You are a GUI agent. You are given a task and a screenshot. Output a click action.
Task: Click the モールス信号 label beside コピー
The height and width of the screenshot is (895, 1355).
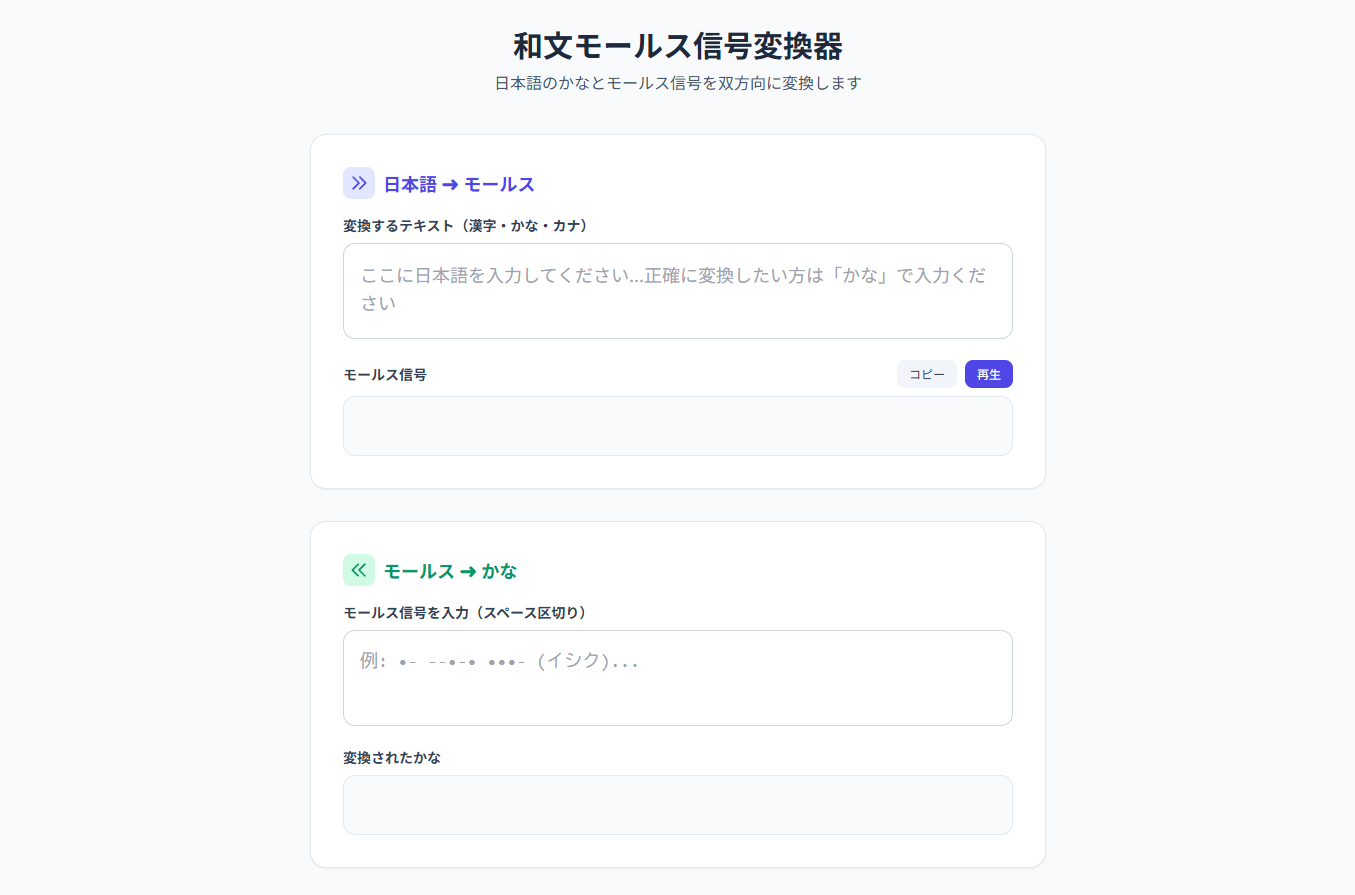385,375
